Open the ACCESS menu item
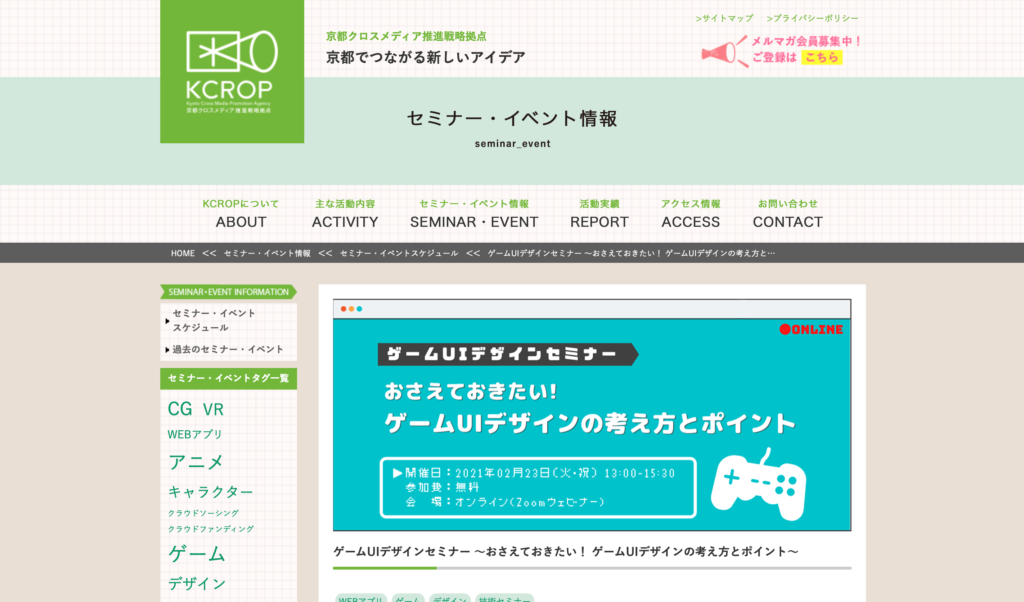Viewport: 1024px width, 602px height. click(x=690, y=214)
